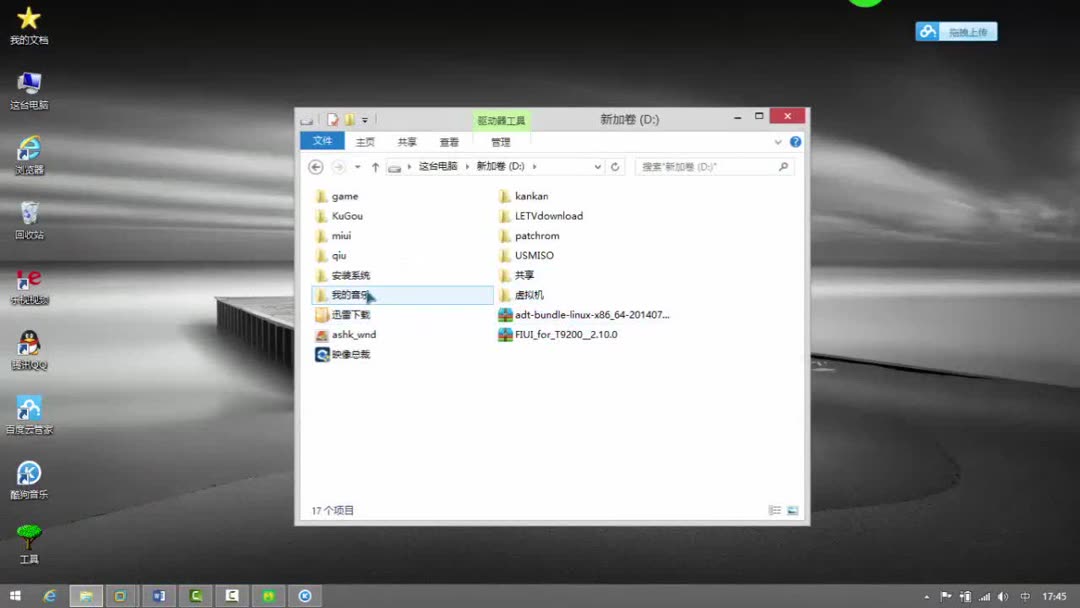Open the 管理 drive tools tab
Viewport: 1080px width, 608px height.
click(500, 141)
